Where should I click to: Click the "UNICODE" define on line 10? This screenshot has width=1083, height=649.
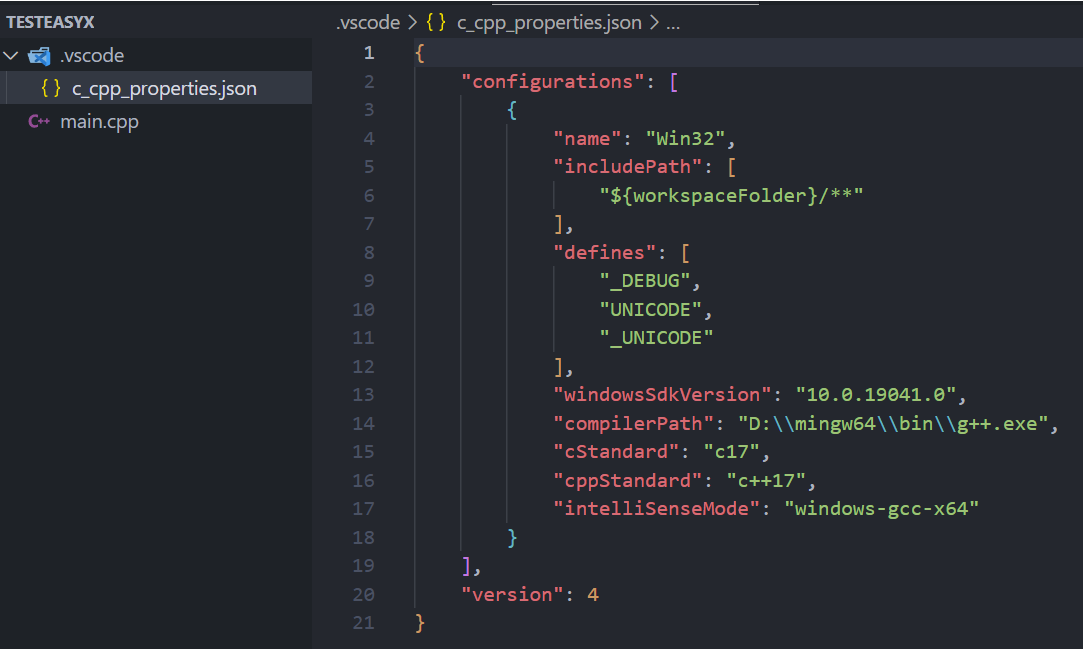coord(651,309)
